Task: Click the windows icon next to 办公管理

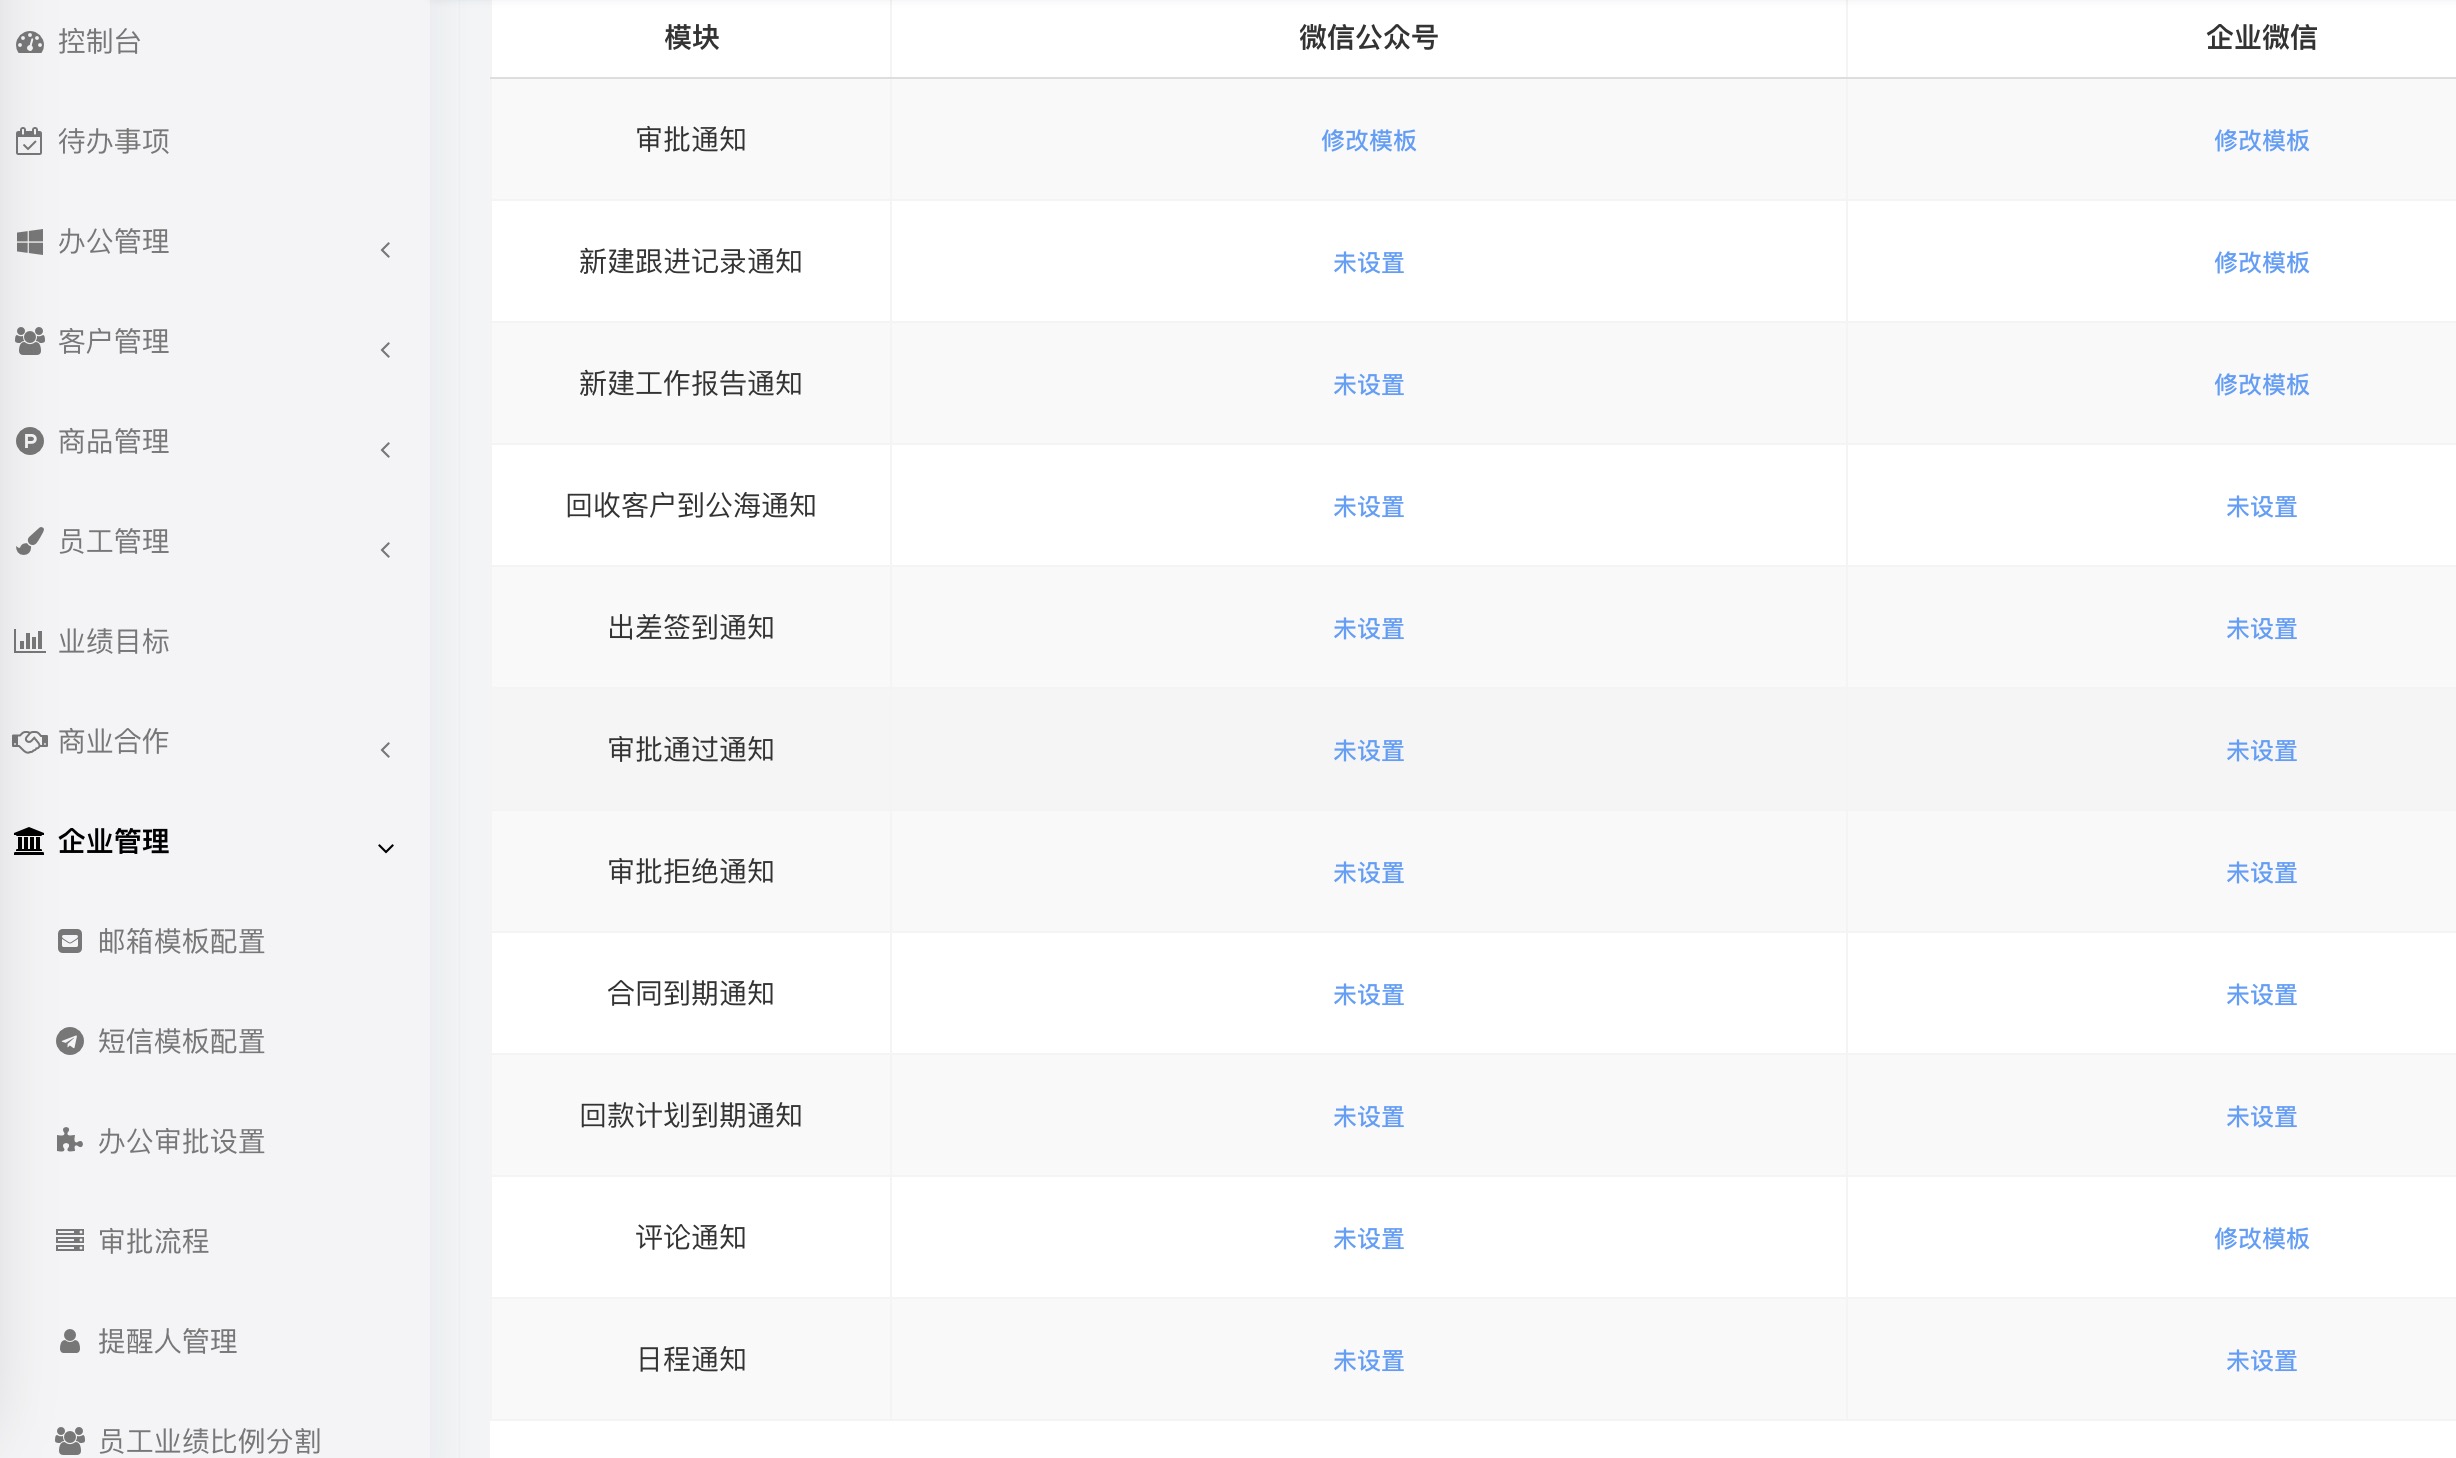Action: 30,242
